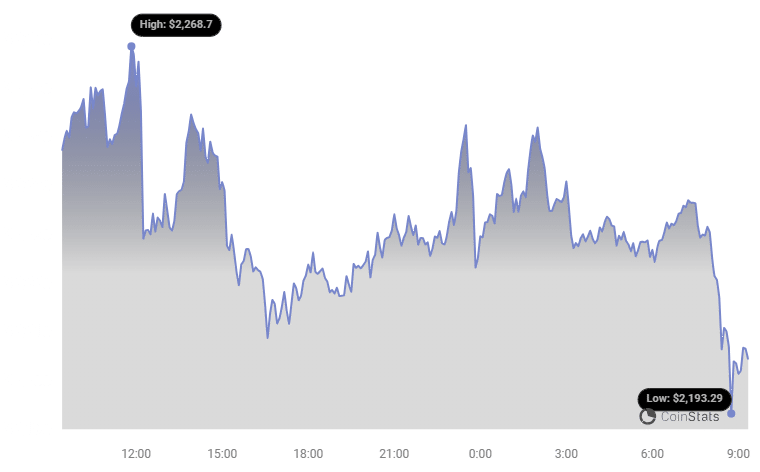
Task: Click the CoinStats watermark text
Action: (x=689, y=416)
